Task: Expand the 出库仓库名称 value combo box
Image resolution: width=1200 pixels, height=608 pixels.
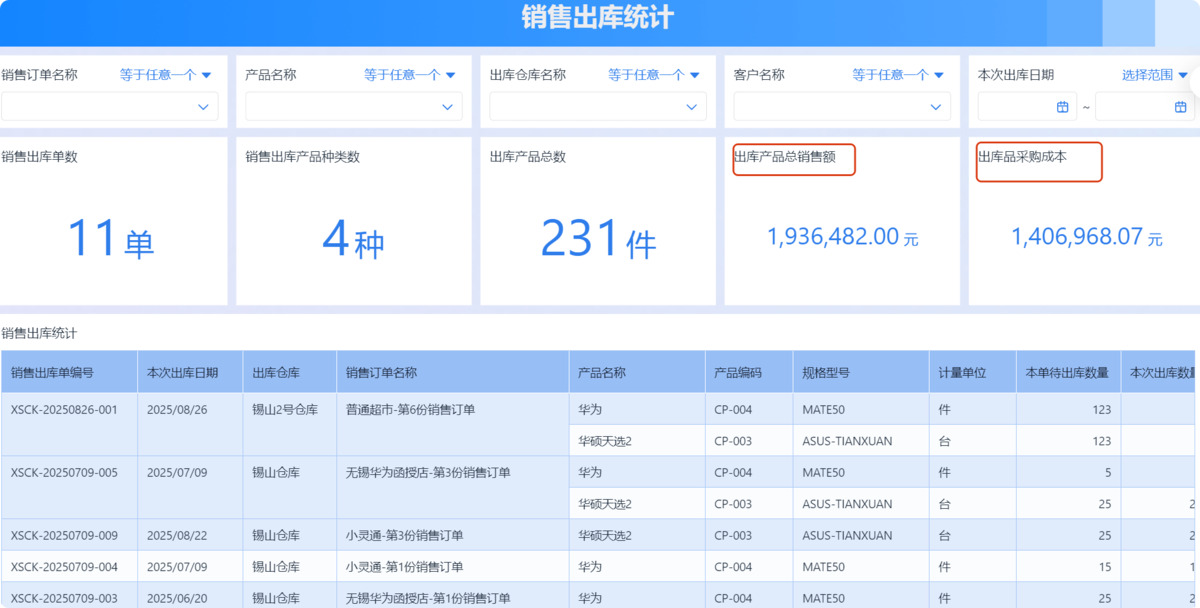Action: (x=598, y=107)
